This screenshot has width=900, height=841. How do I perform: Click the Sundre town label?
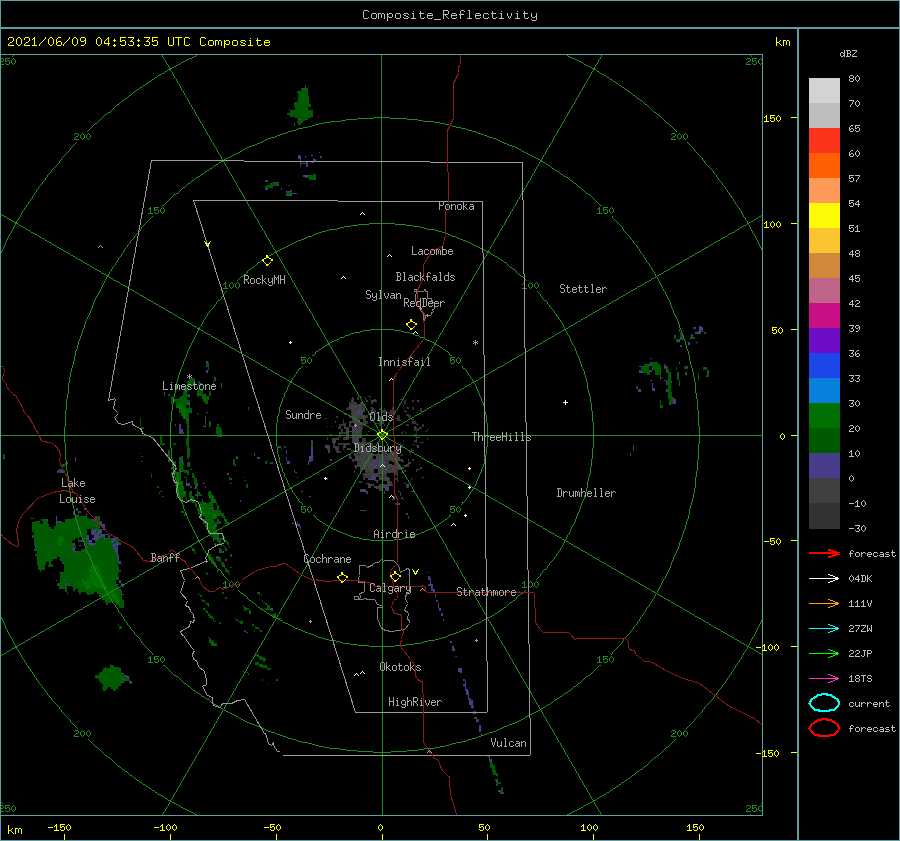click(303, 414)
